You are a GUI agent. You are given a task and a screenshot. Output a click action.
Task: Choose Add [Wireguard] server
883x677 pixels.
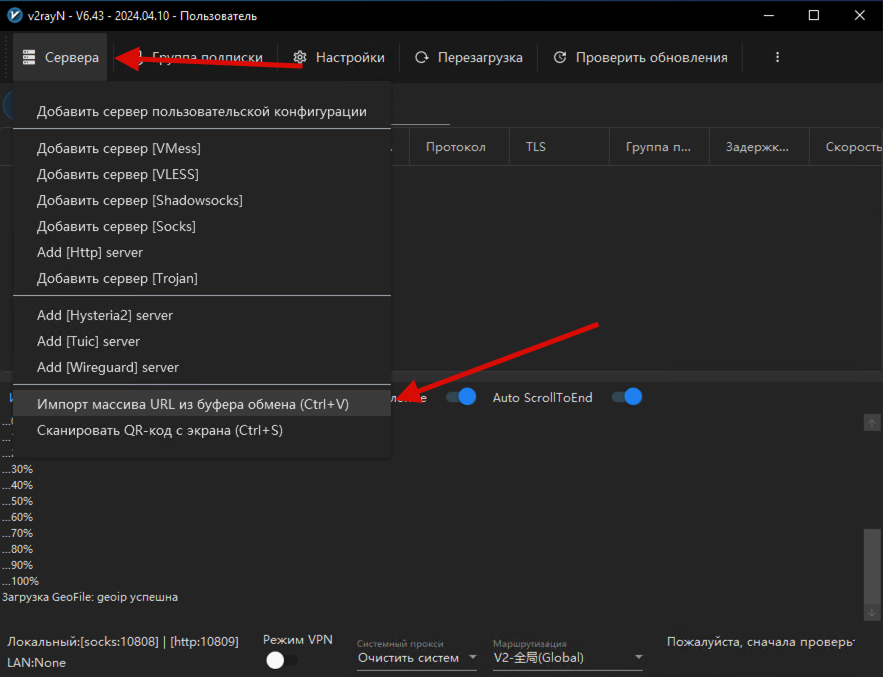202,367
